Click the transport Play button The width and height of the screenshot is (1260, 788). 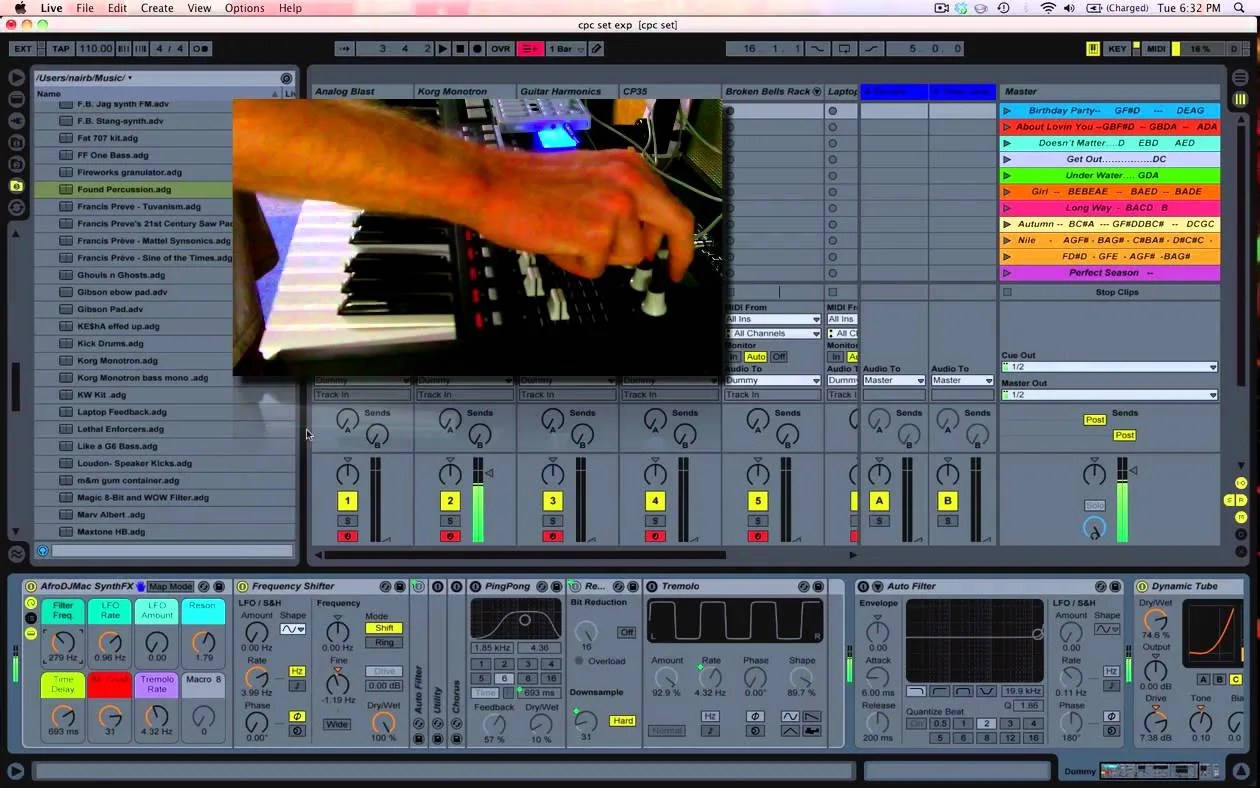443,48
